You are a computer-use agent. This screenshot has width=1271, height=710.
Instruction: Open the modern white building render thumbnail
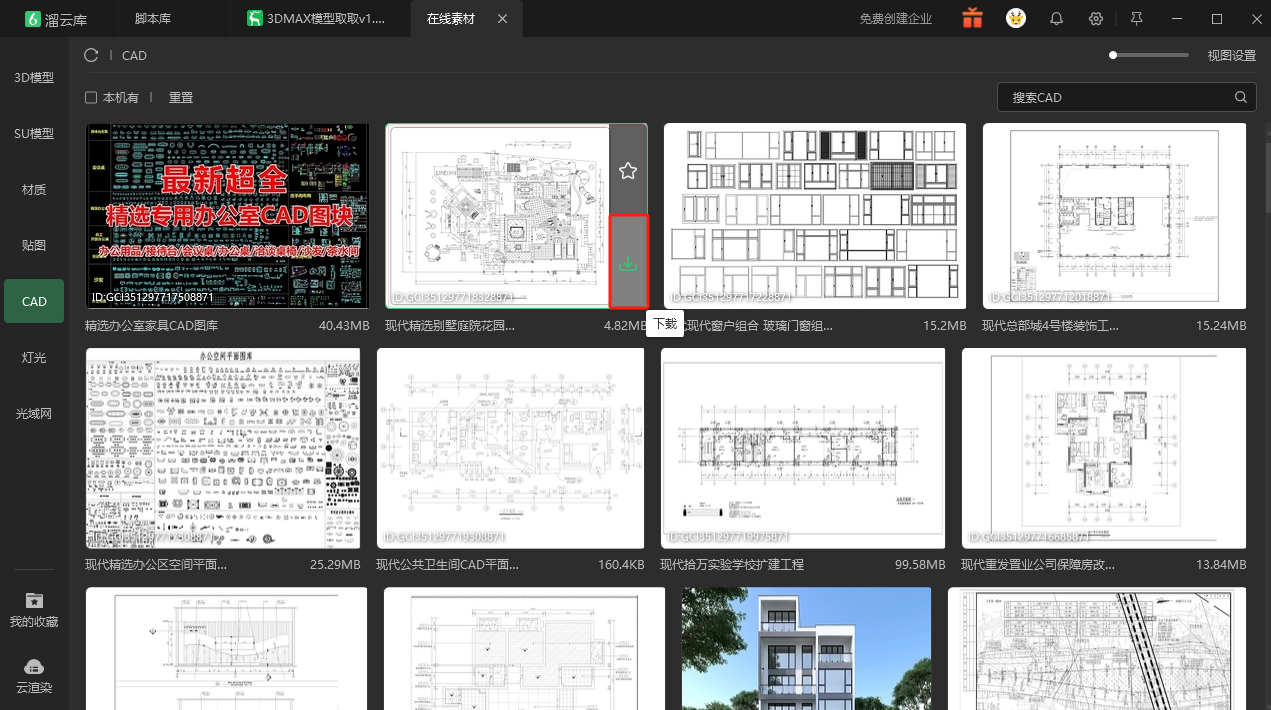click(807, 648)
